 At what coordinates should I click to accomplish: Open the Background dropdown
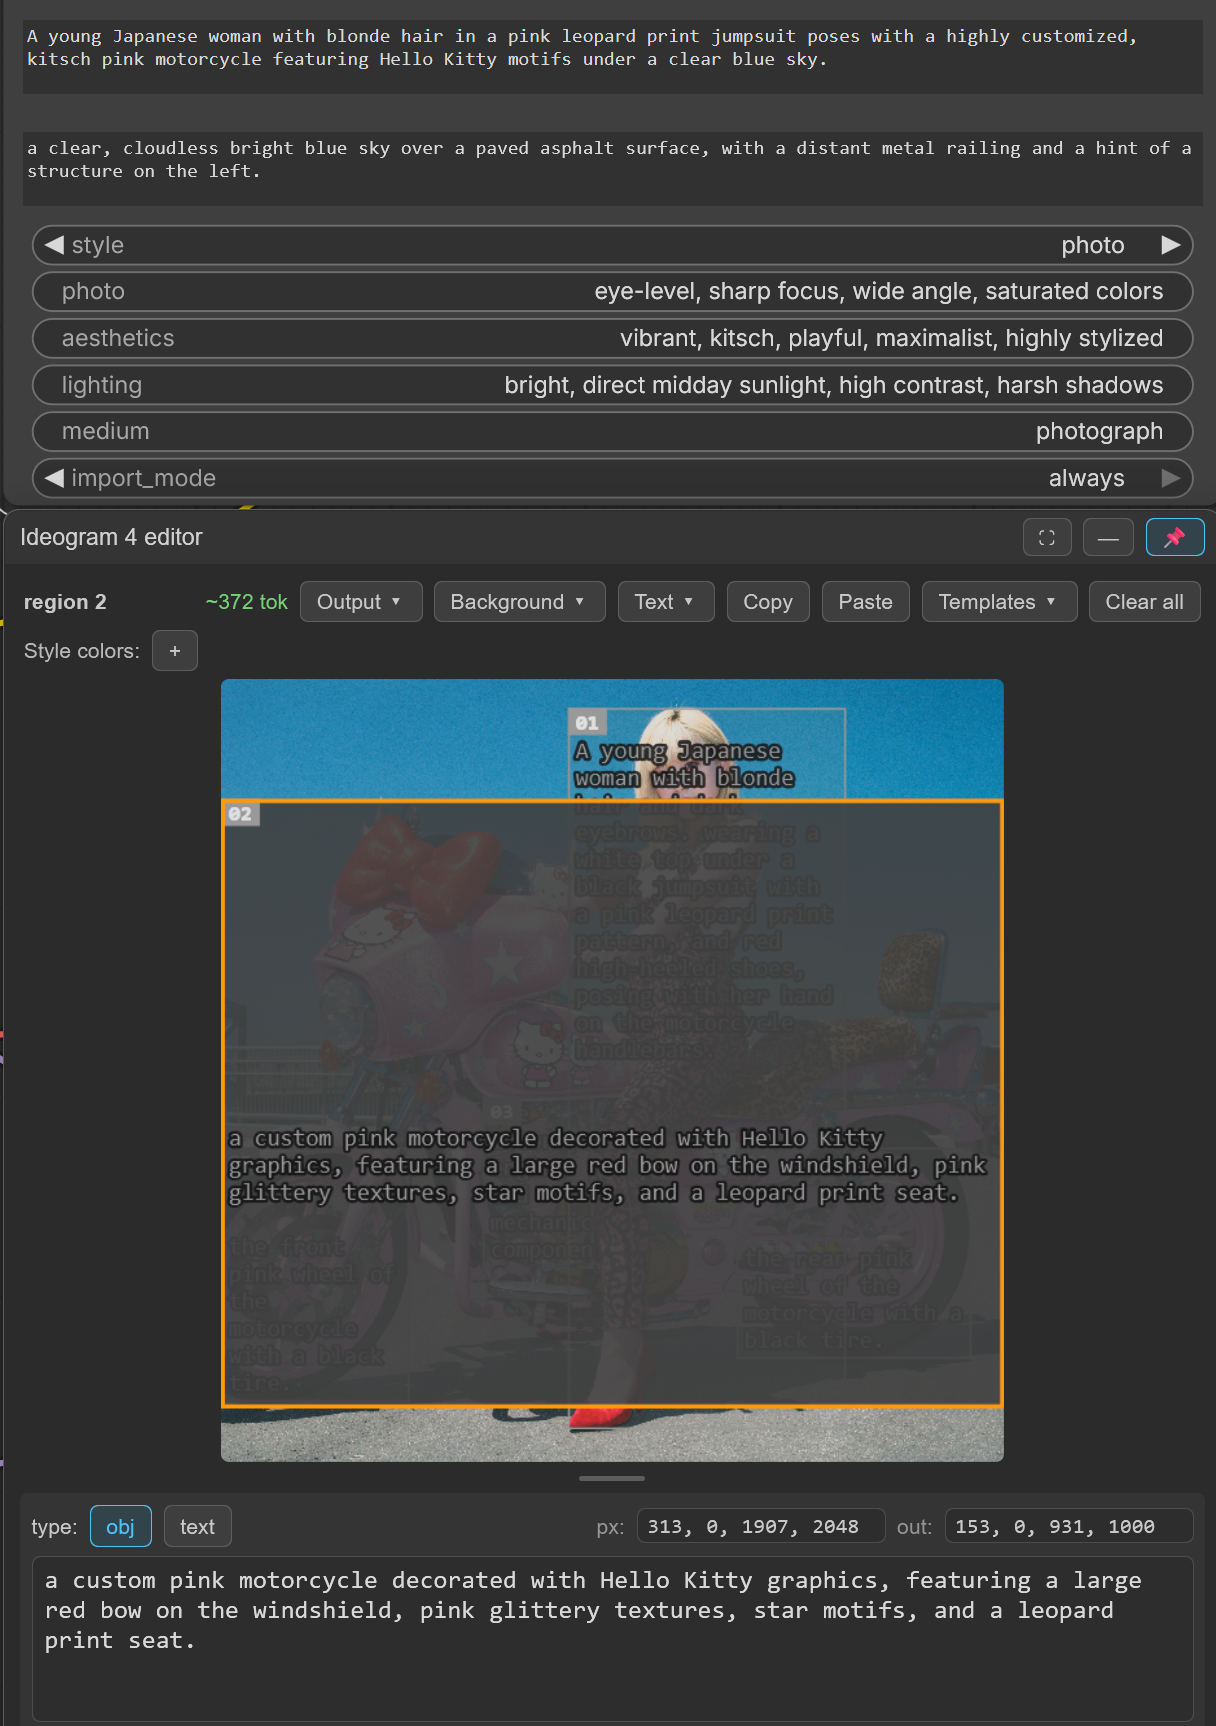tap(519, 602)
